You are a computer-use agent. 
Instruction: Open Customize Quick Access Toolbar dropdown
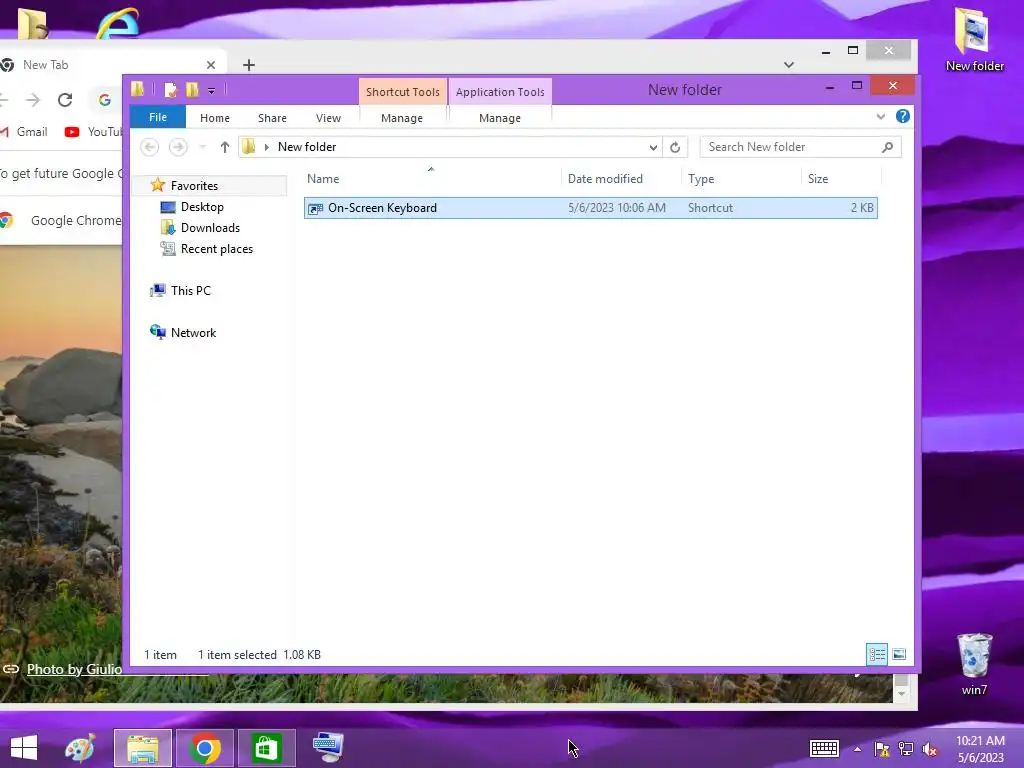(212, 90)
